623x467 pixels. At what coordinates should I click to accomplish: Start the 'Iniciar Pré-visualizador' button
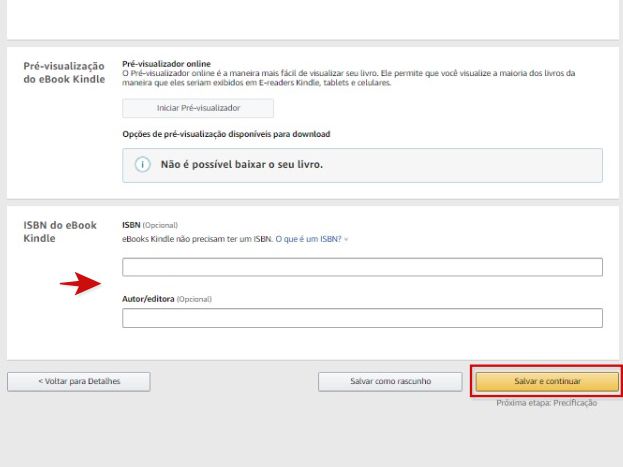click(x=198, y=108)
